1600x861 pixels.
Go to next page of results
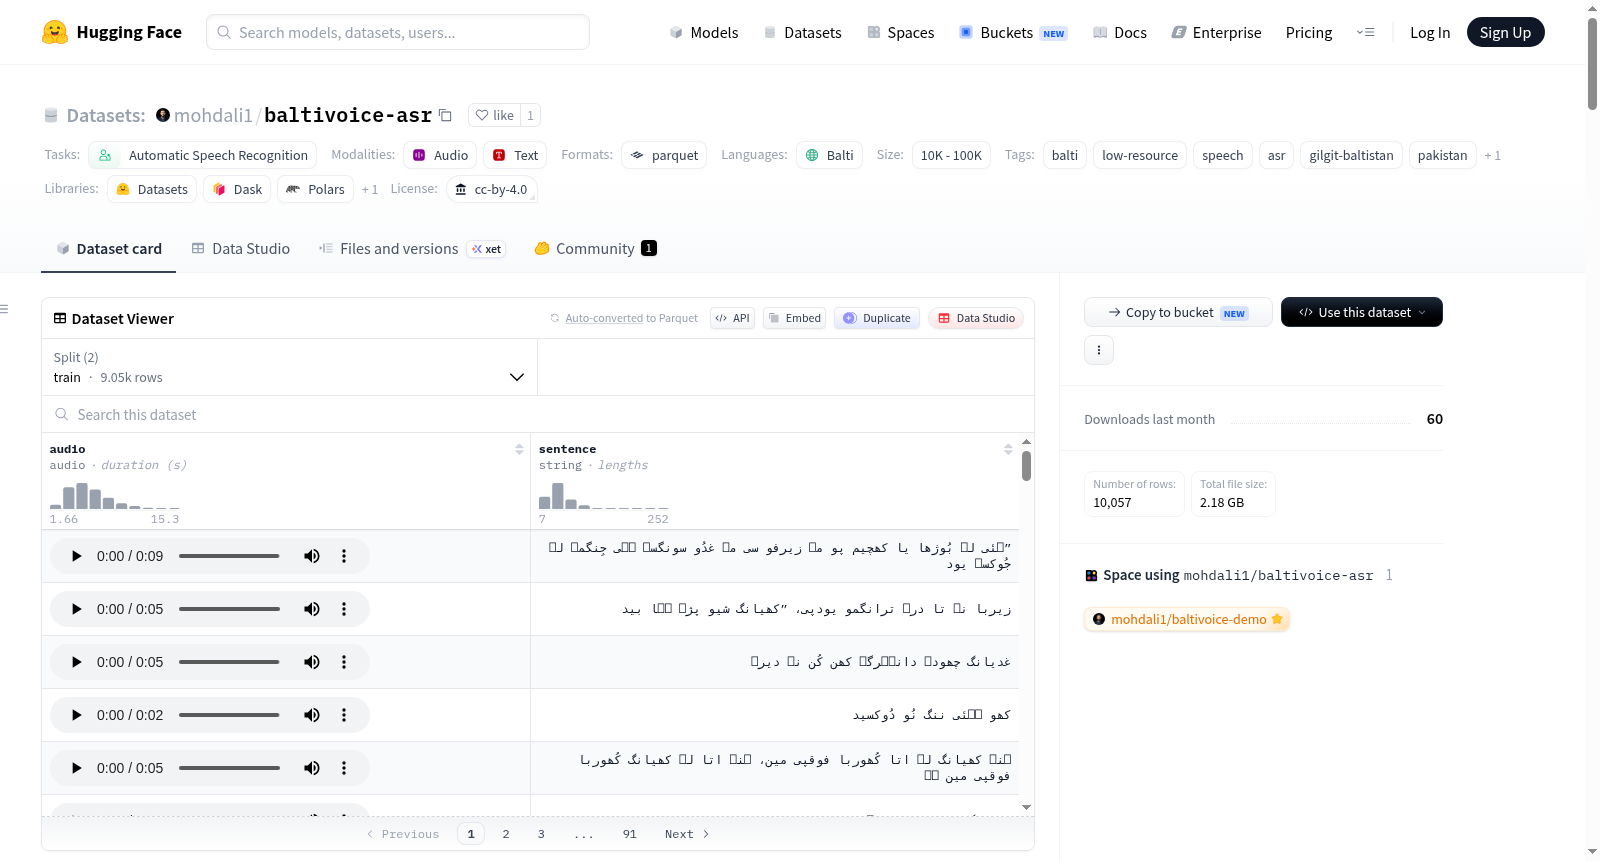pyautogui.click(x=687, y=834)
